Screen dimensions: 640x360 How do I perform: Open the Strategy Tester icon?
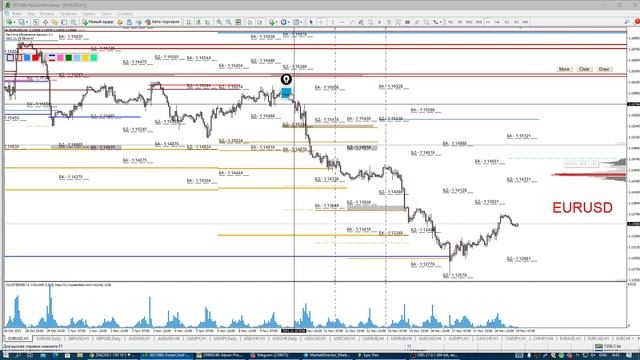click(x=73, y=22)
